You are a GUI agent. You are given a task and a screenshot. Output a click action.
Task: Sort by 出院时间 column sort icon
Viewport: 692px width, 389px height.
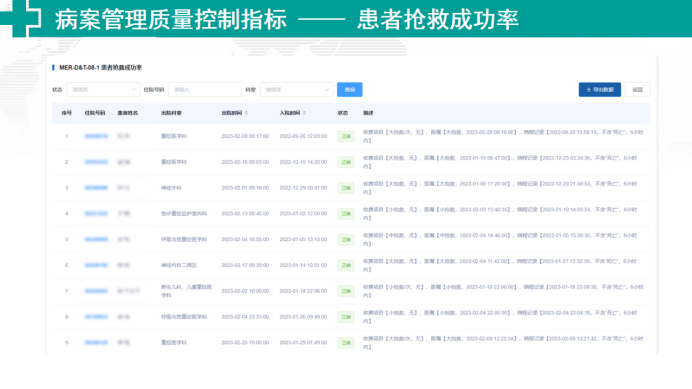pos(246,113)
